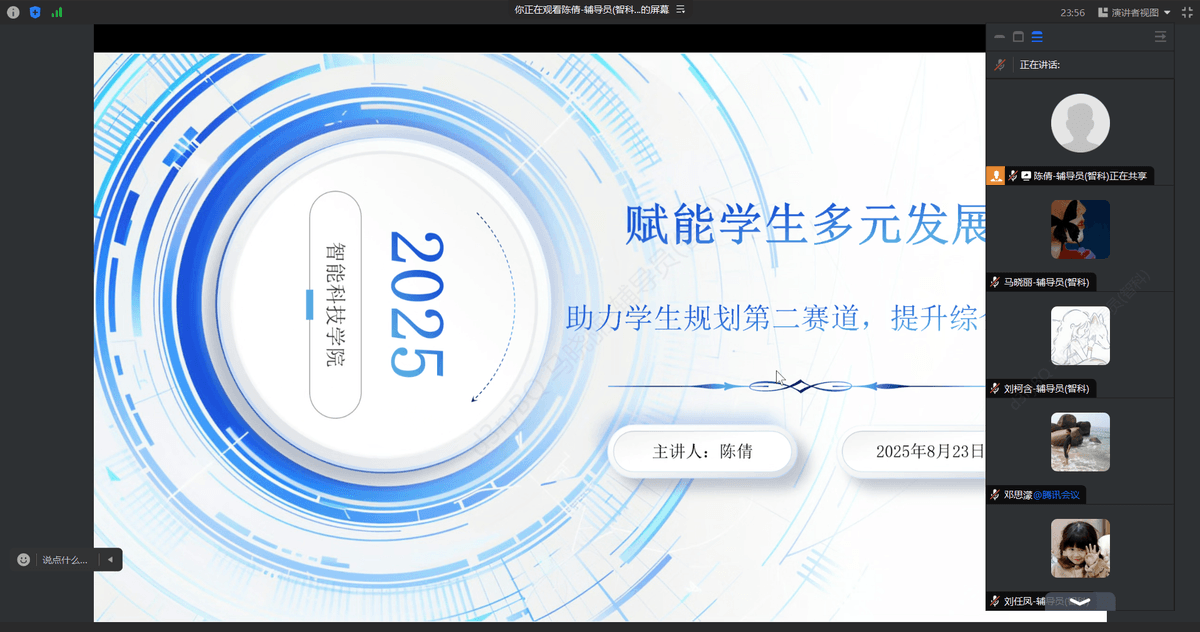Click the 说点什么 chat input field
The image size is (1200, 632).
point(65,560)
